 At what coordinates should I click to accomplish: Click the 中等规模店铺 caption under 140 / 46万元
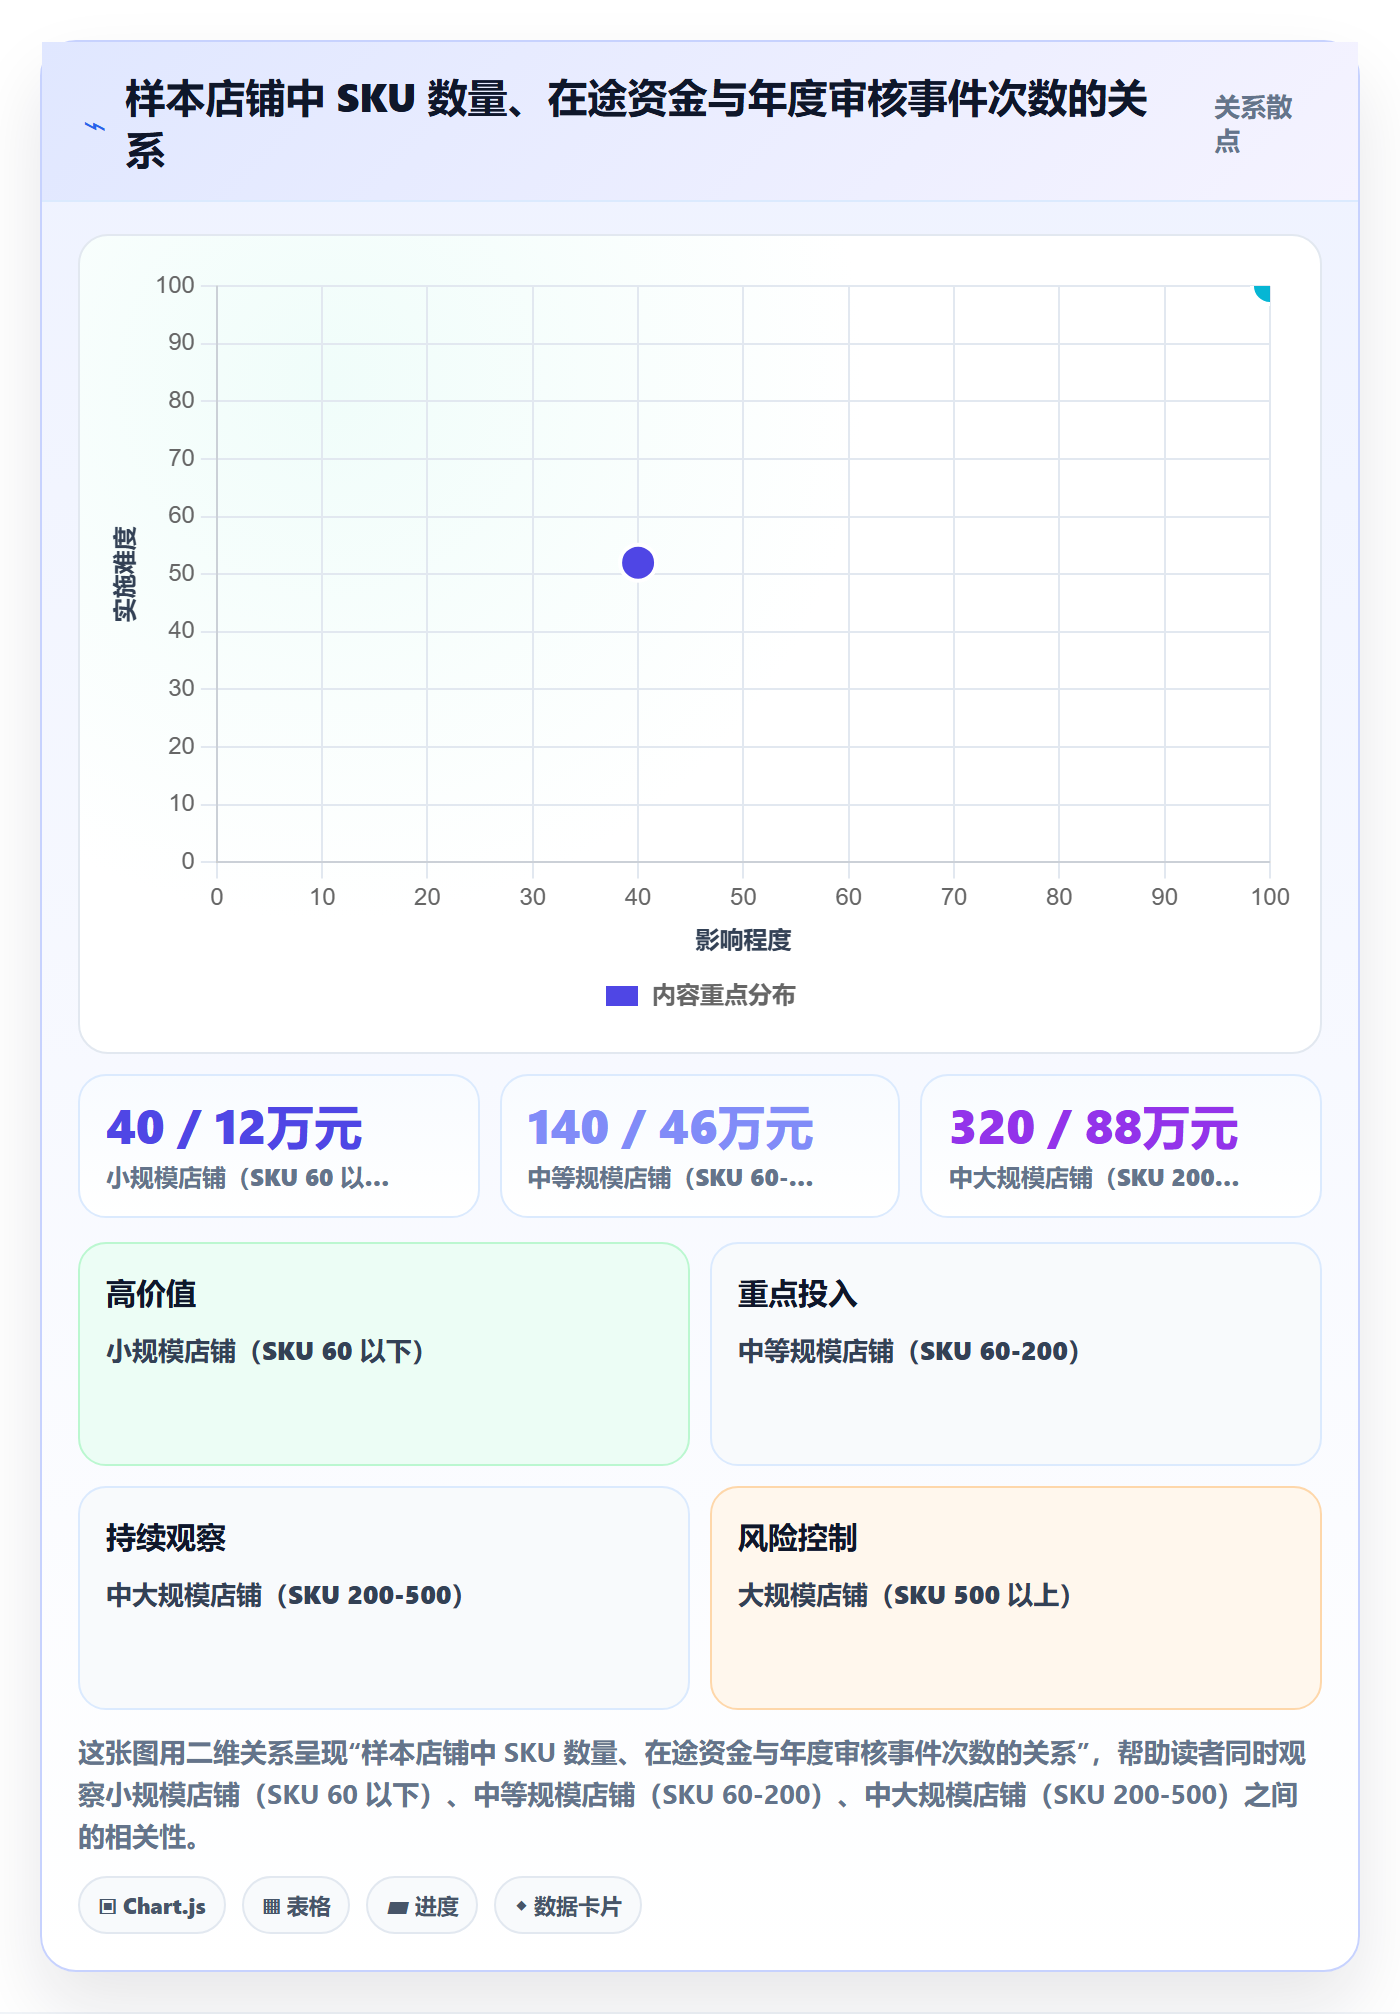coord(670,1178)
